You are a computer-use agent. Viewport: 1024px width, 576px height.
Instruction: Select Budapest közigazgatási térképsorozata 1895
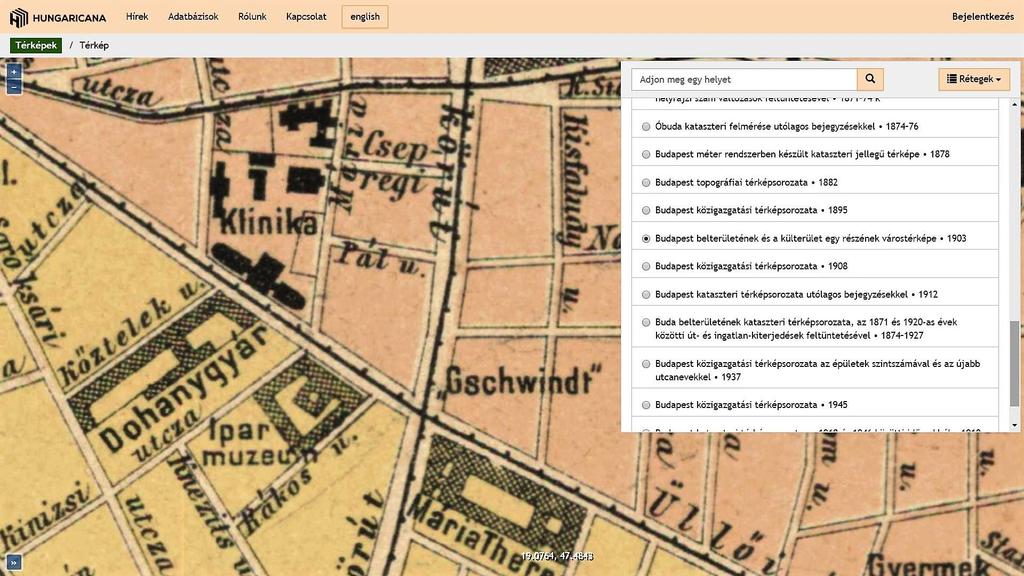point(646,210)
